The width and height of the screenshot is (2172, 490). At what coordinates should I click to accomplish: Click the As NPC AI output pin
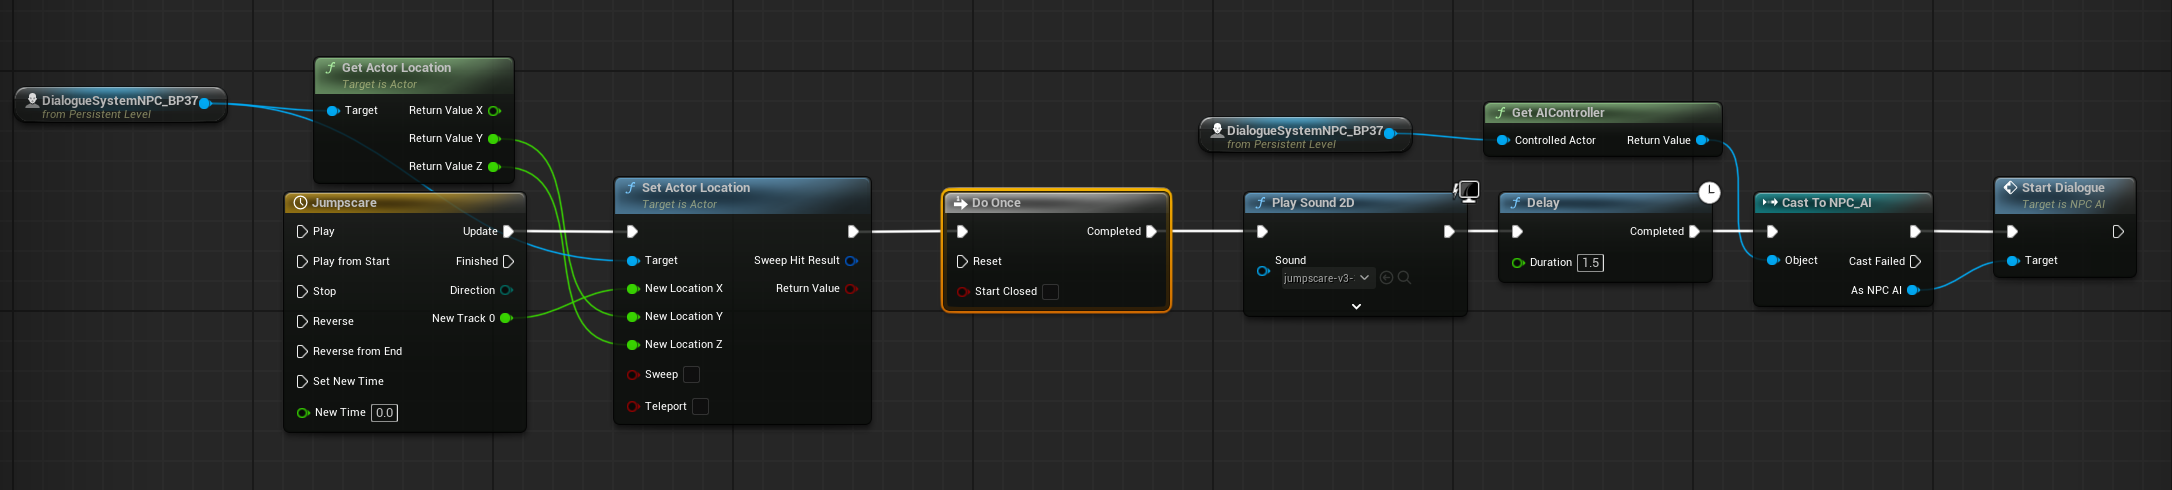pyautogui.click(x=1913, y=291)
